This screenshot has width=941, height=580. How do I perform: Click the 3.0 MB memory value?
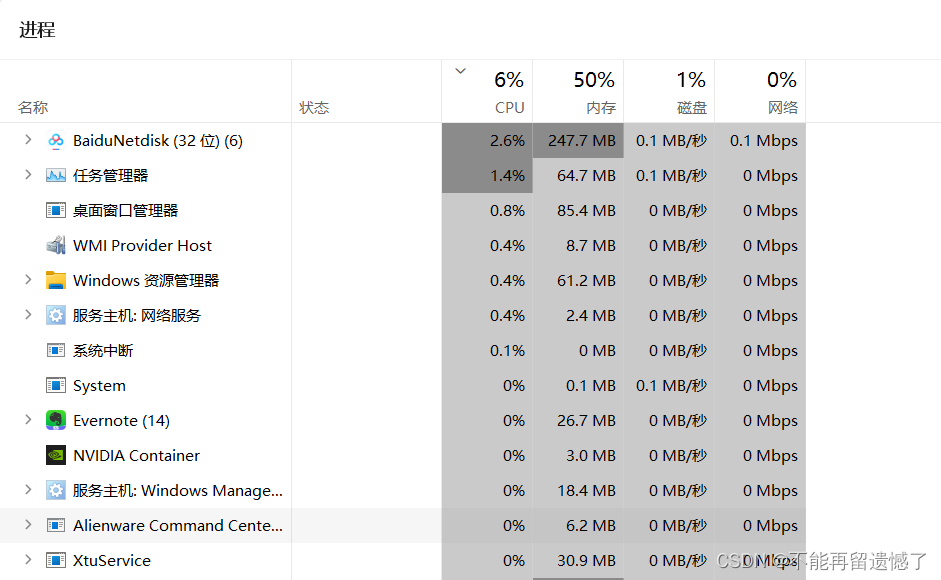point(591,455)
